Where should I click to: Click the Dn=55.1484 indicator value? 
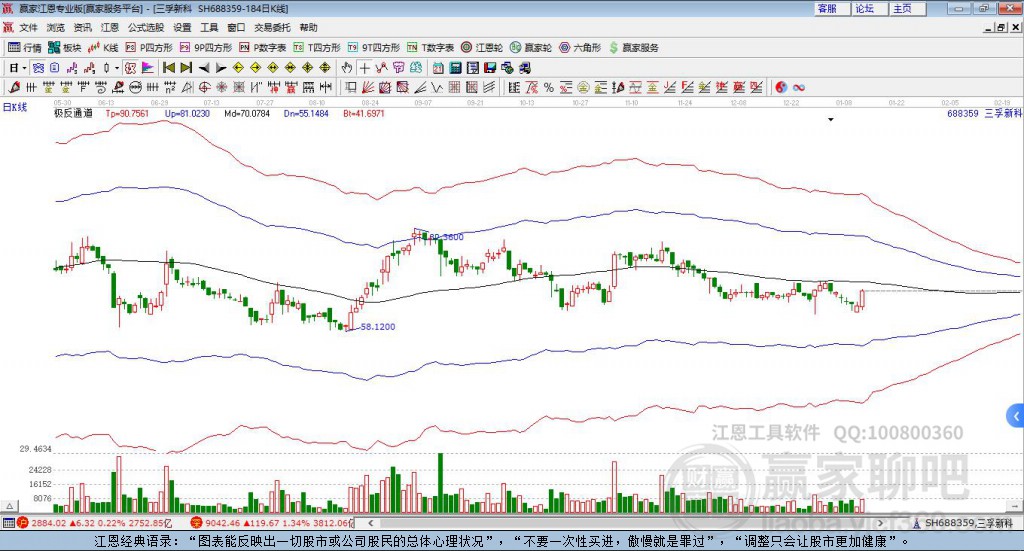(306, 113)
